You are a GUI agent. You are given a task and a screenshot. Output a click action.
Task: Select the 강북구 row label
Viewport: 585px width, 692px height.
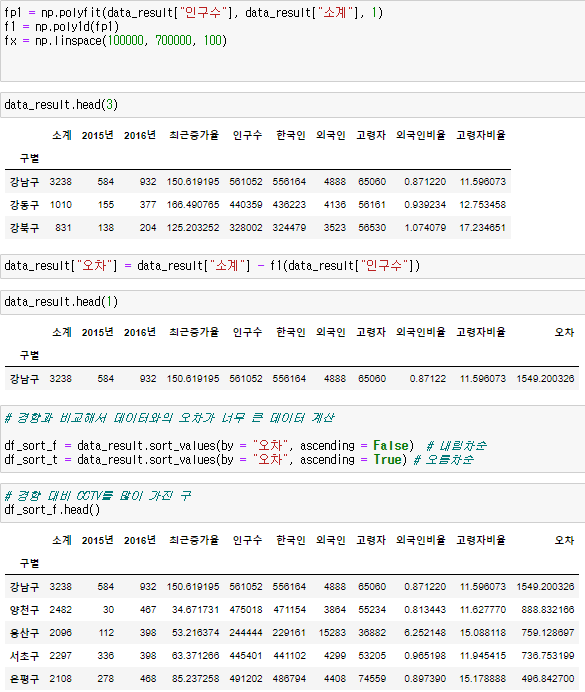click(24, 228)
